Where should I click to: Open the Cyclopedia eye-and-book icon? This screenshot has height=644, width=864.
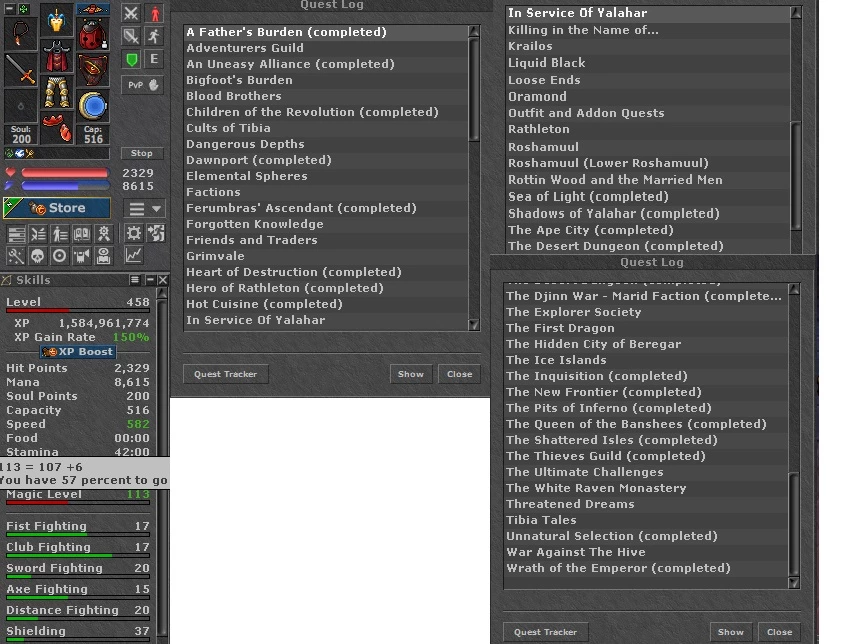(104, 256)
